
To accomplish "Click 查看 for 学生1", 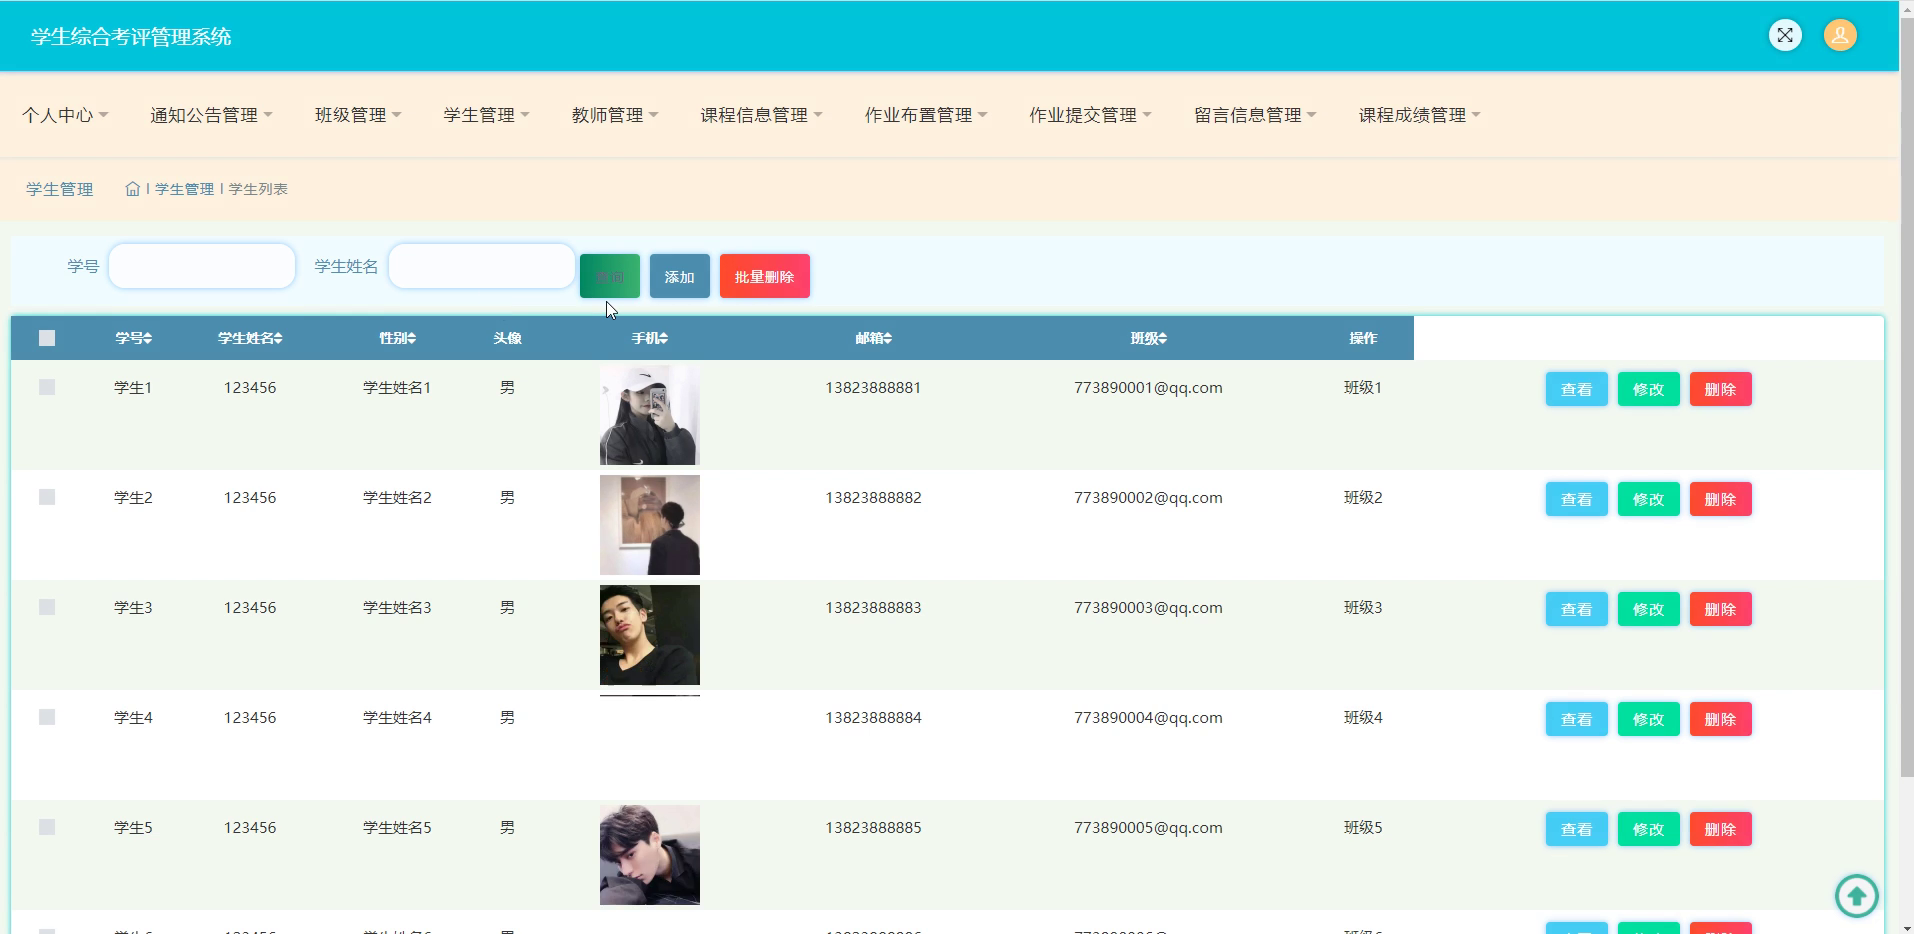I will tap(1577, 389).
